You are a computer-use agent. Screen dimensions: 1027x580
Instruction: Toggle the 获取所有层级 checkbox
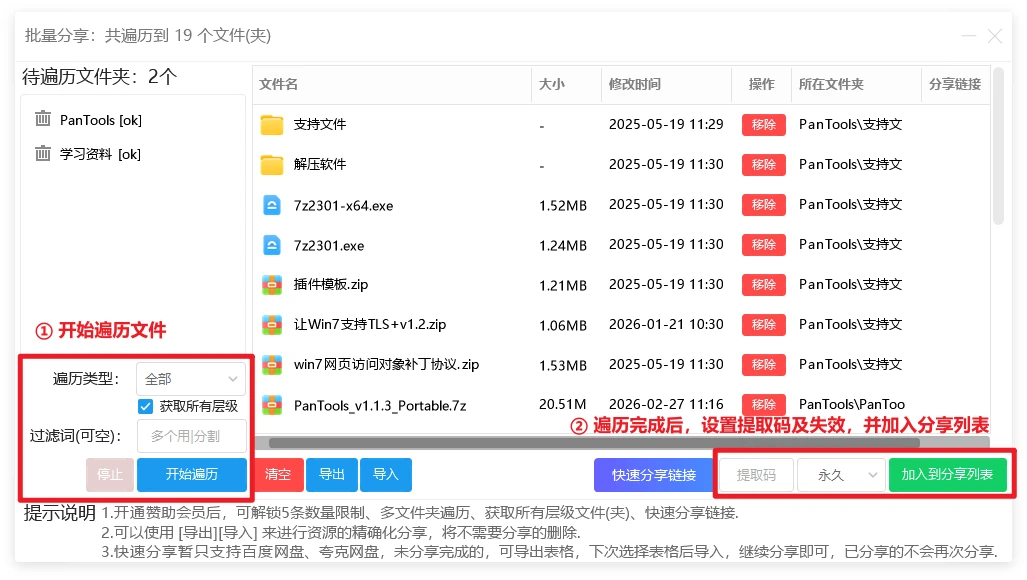(x=146, y=406)
